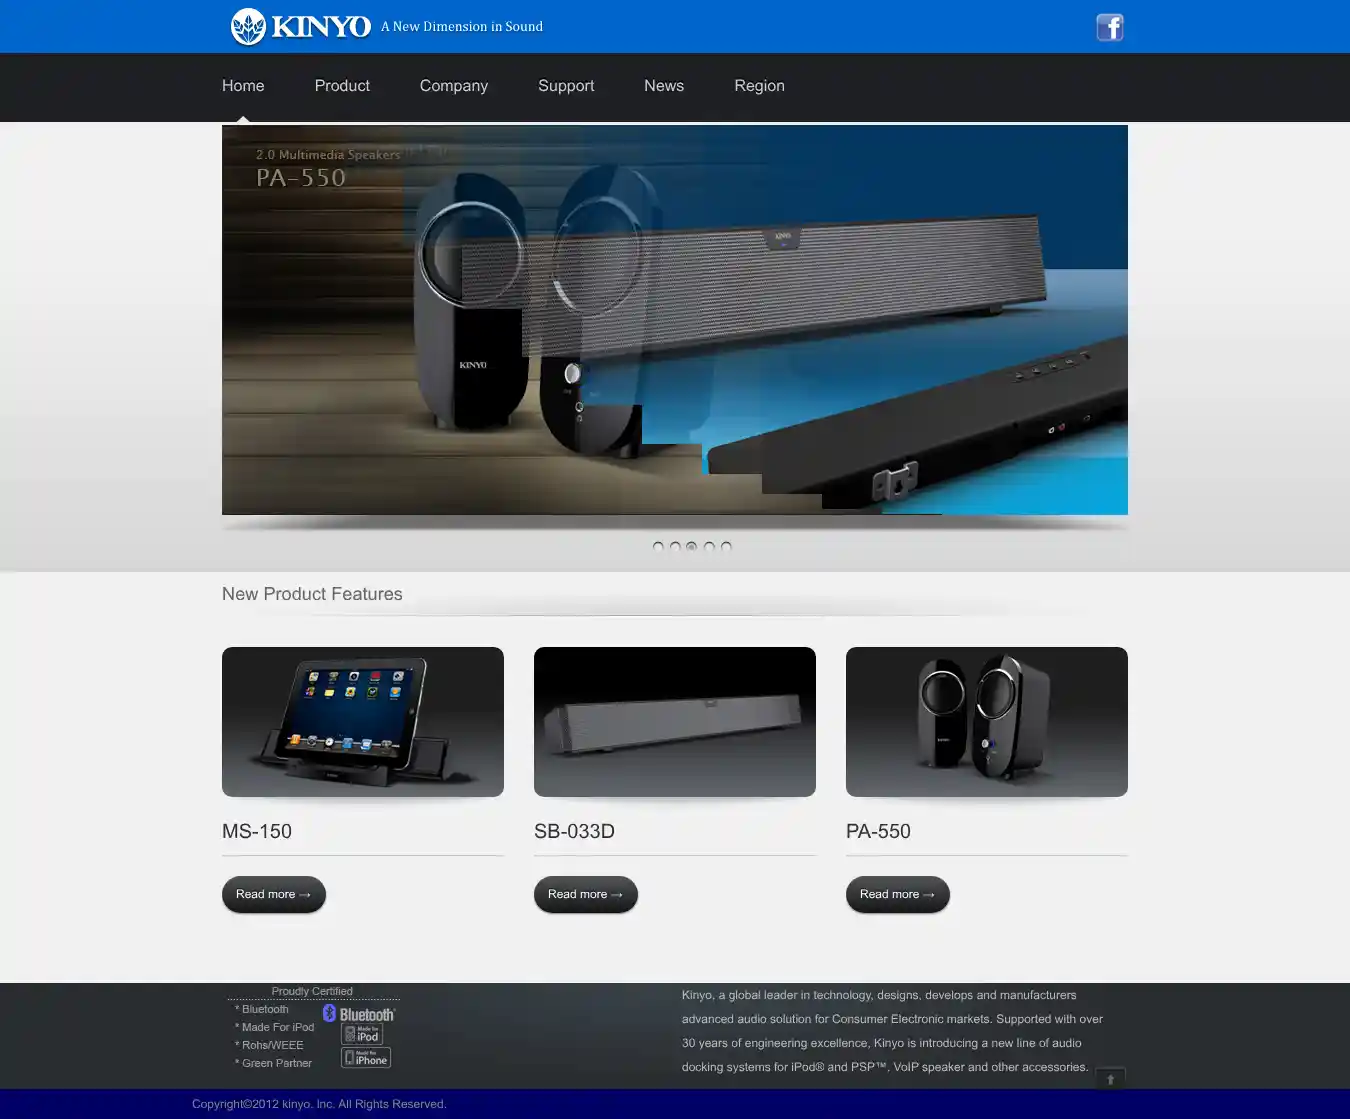Viewport: 1350px width, 1119px height.
Task: Click the Bluetooth certification logo
Action: pos(359,1014)
